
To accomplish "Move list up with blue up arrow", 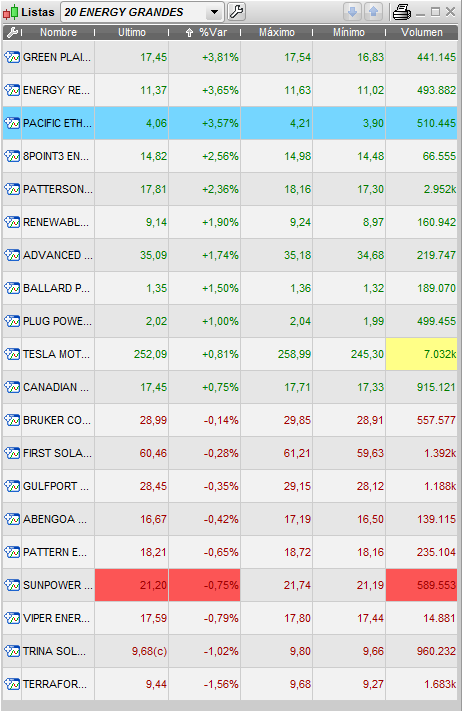I will (x=373, y=12).
